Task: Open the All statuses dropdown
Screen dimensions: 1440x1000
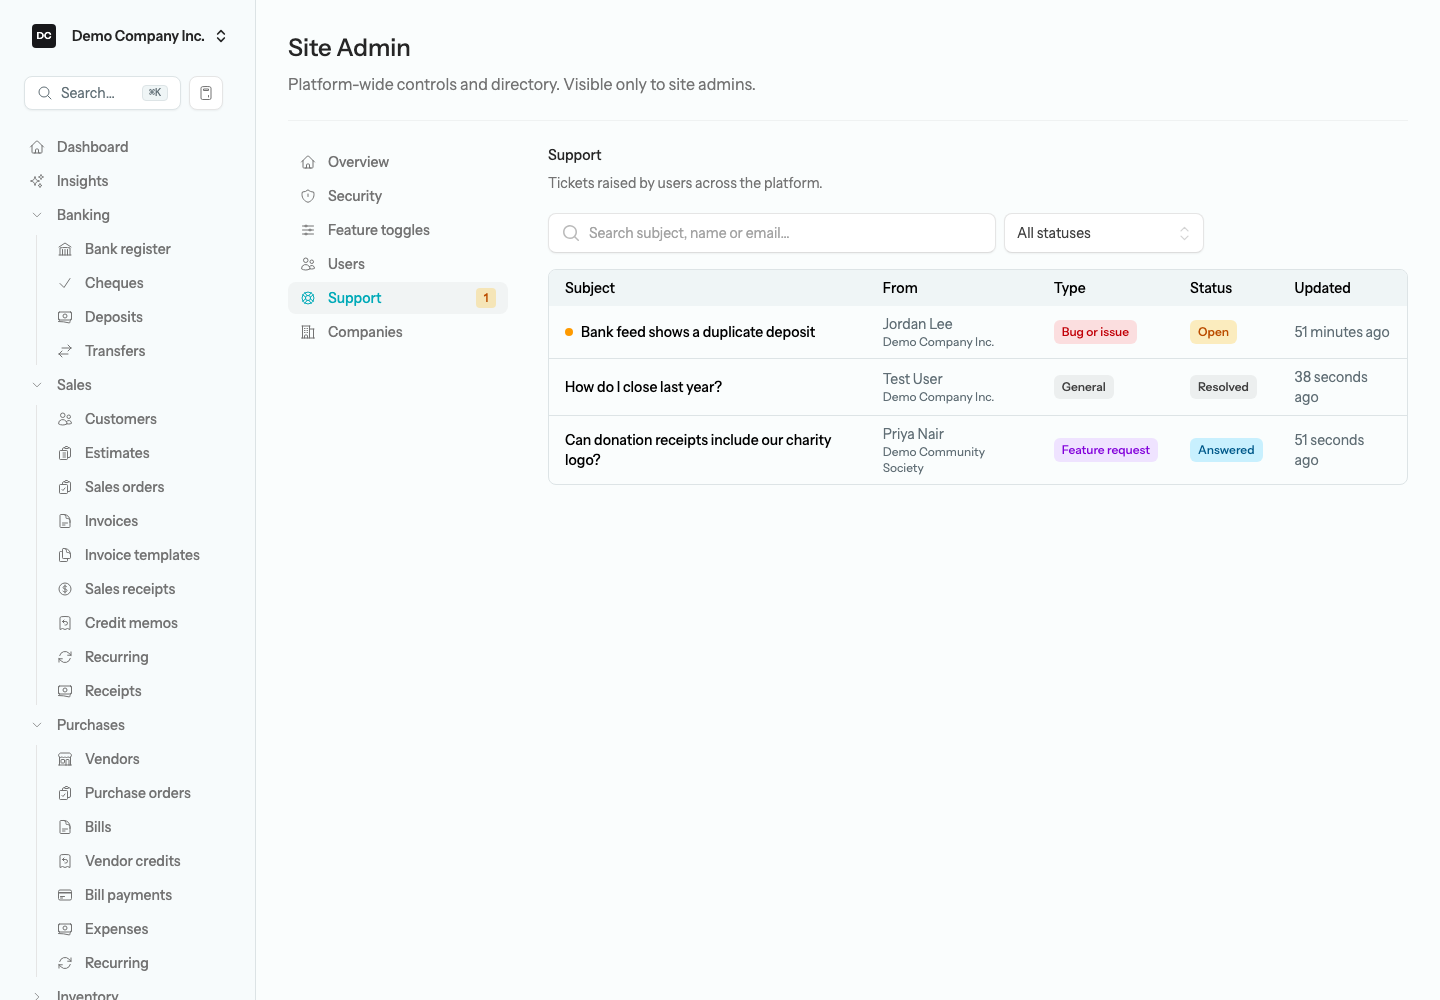Action: coord(1104,233)
